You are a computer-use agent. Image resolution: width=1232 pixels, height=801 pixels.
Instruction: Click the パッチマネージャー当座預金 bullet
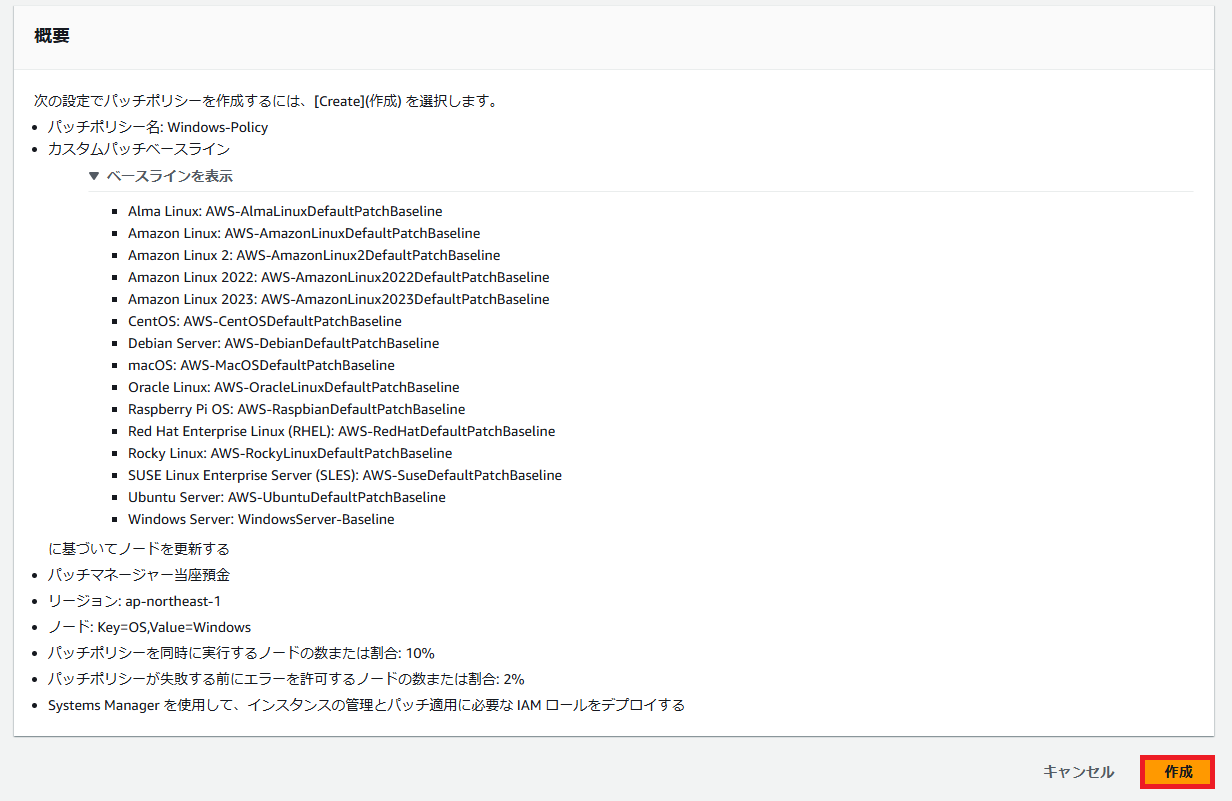pos(139,575)
